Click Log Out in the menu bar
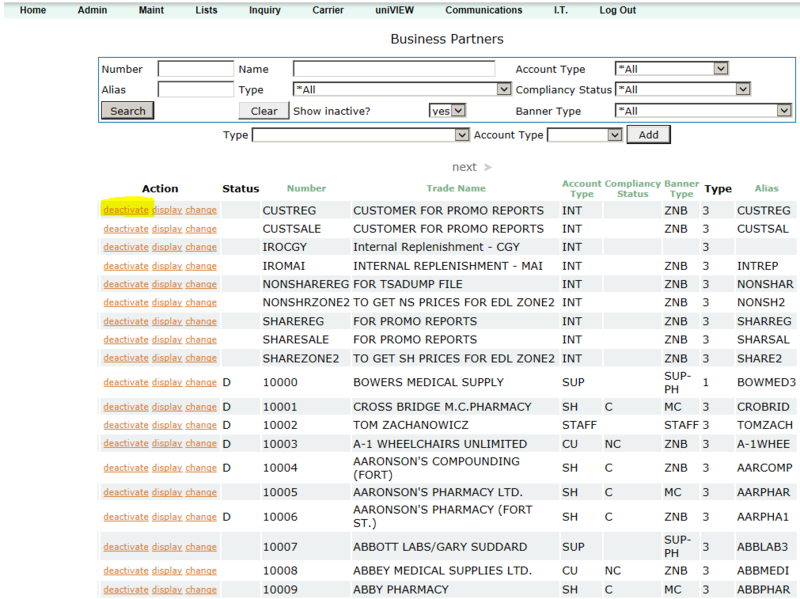 coord(617,10)
